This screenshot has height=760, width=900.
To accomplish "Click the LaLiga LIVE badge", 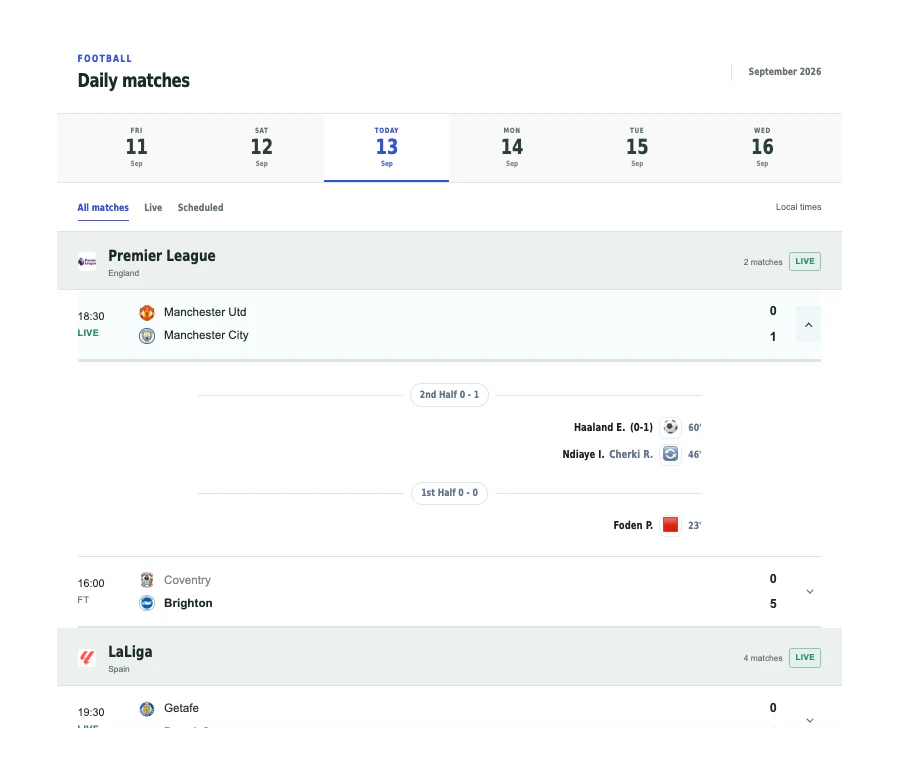I will pos(805,657).
